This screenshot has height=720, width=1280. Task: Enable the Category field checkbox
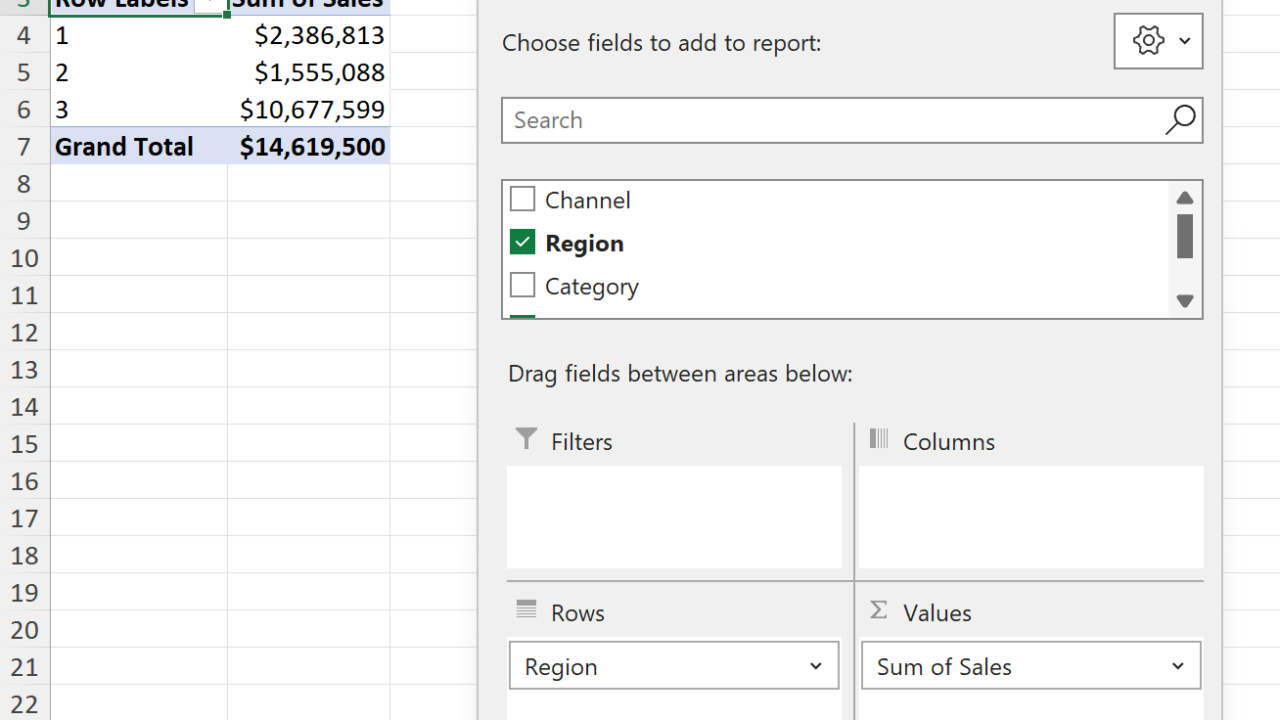[522, 285]
